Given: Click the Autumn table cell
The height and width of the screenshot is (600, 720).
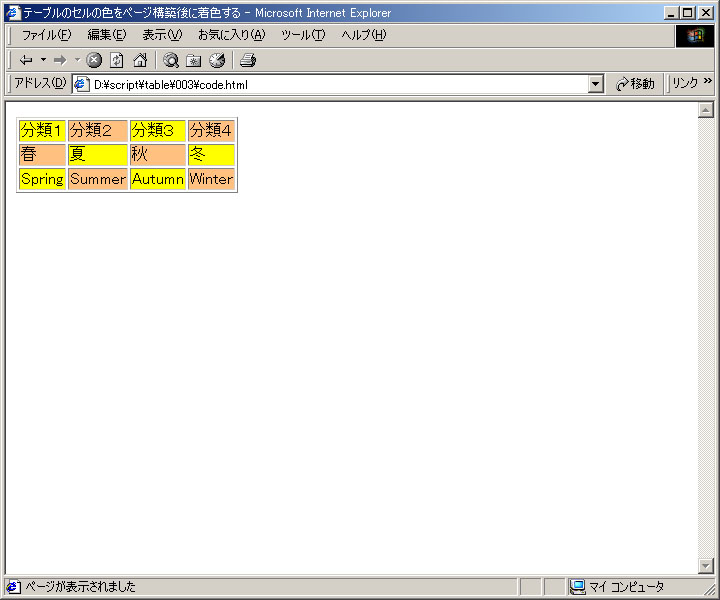Looking at the screenshot, I should 158,179.
